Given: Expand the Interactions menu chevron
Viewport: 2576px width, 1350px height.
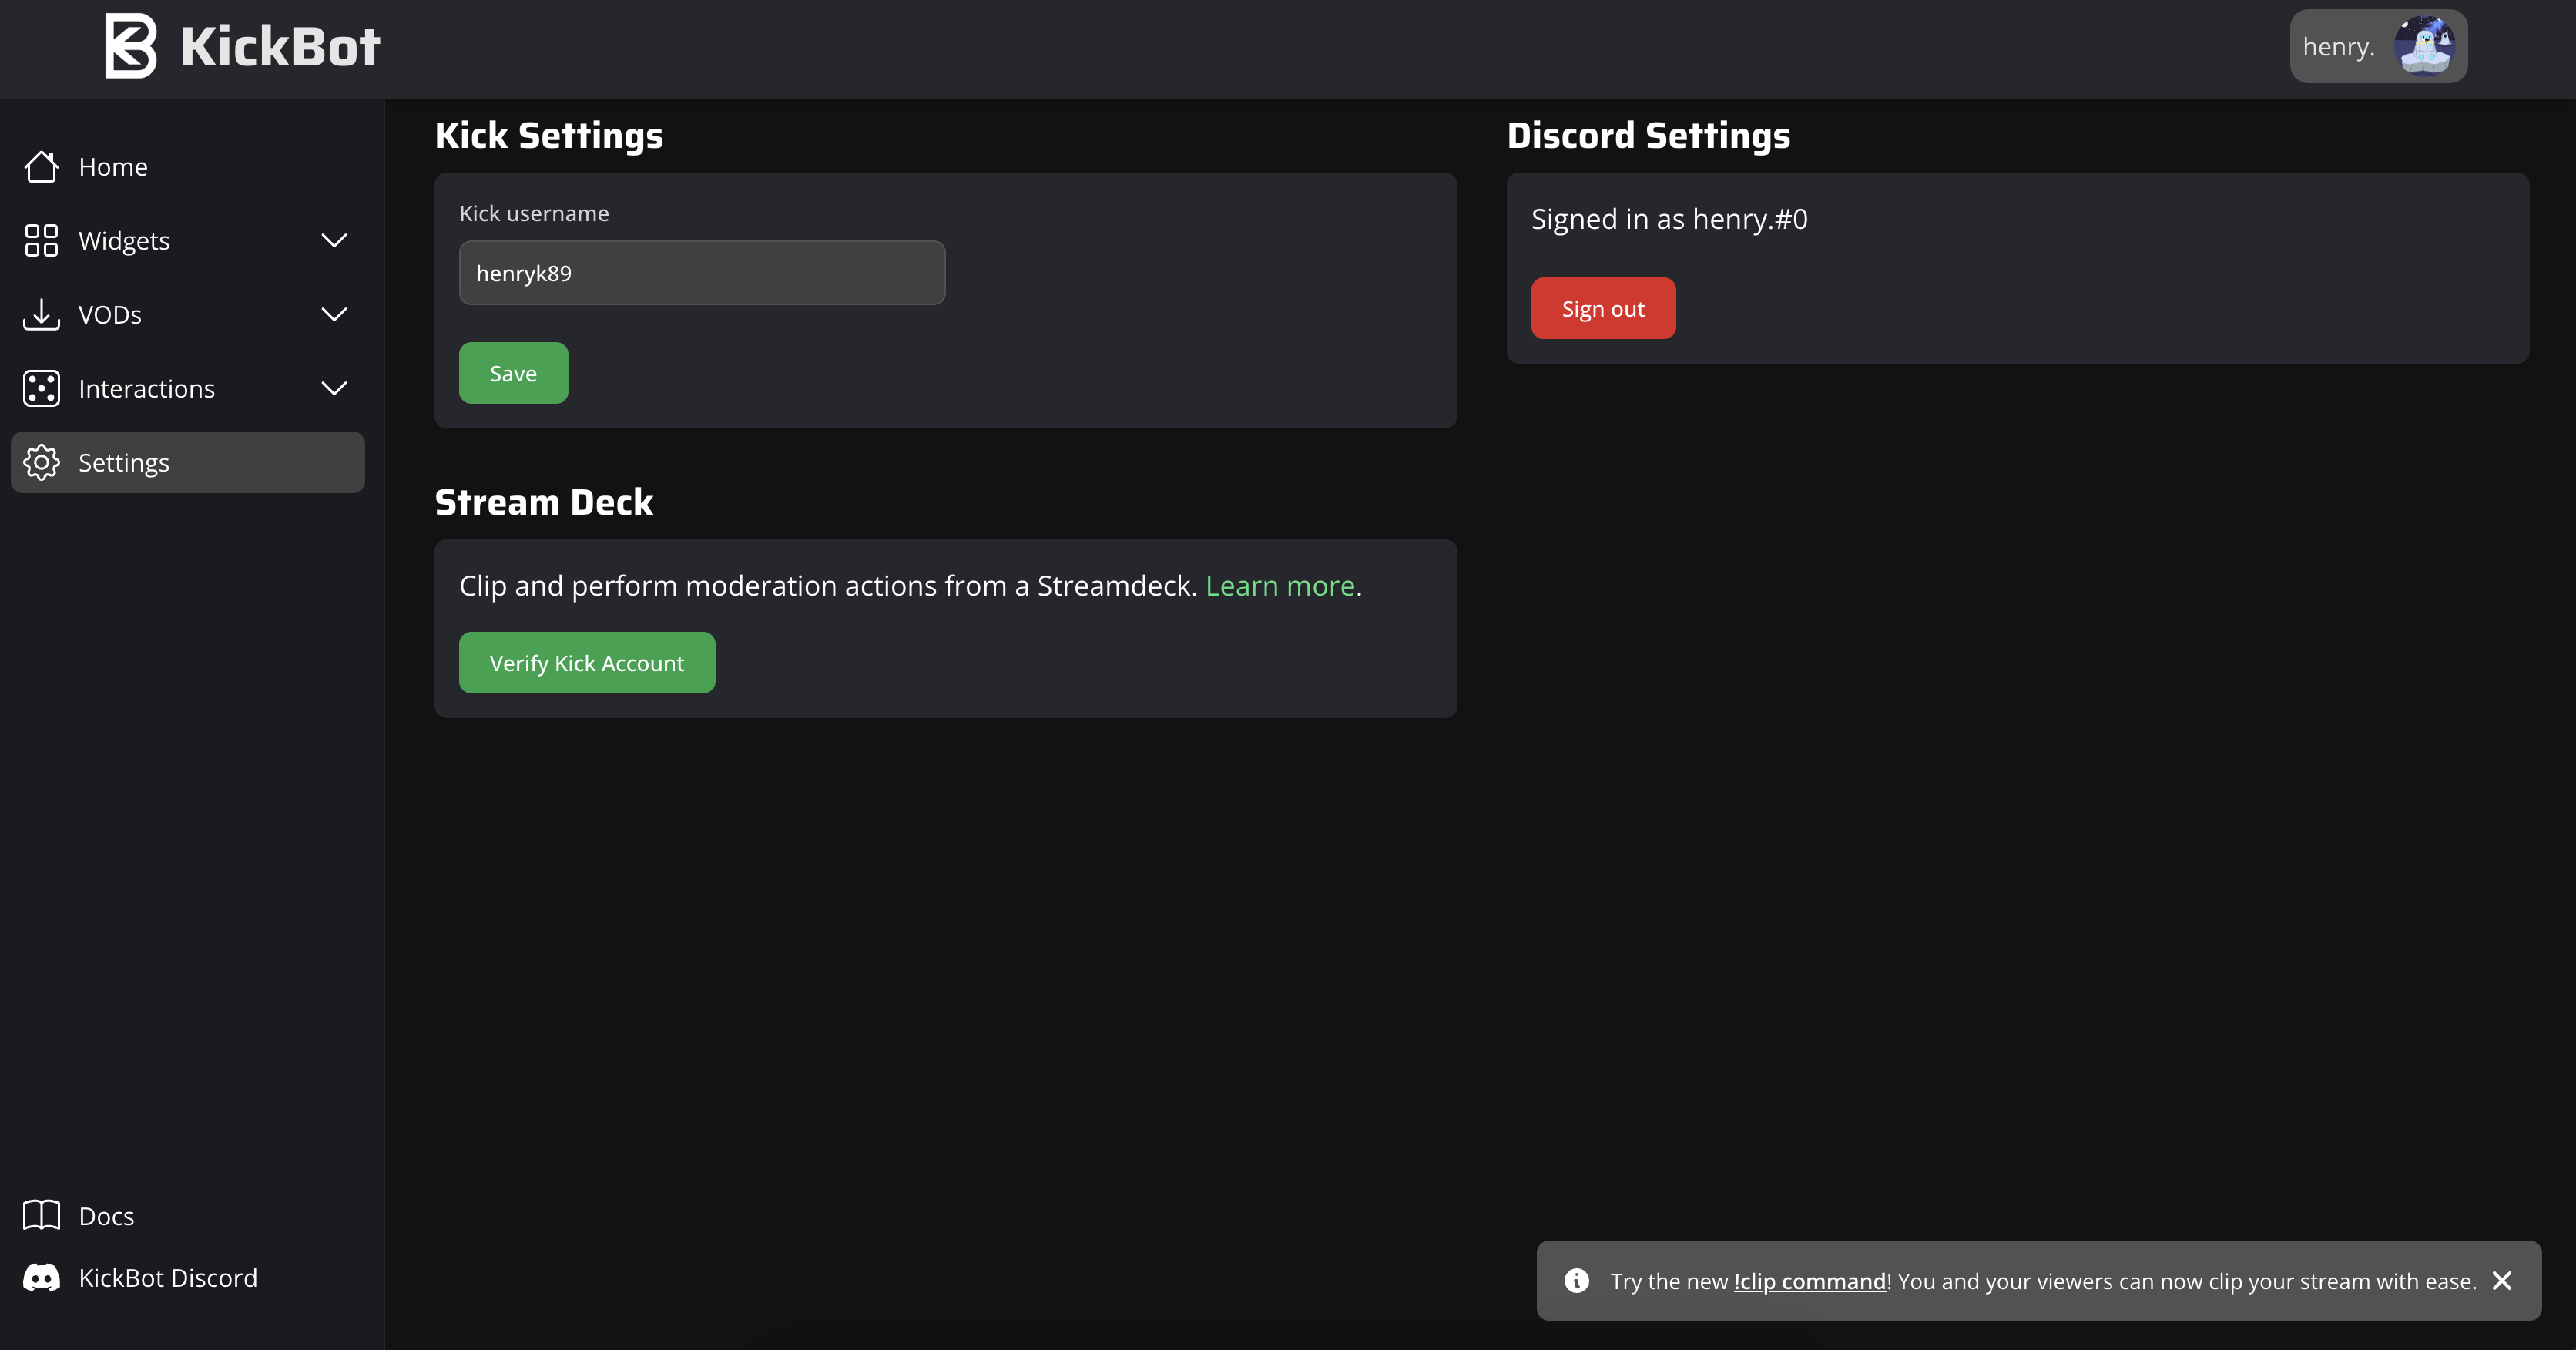Looking at the screenshot, I should (334, 389).
